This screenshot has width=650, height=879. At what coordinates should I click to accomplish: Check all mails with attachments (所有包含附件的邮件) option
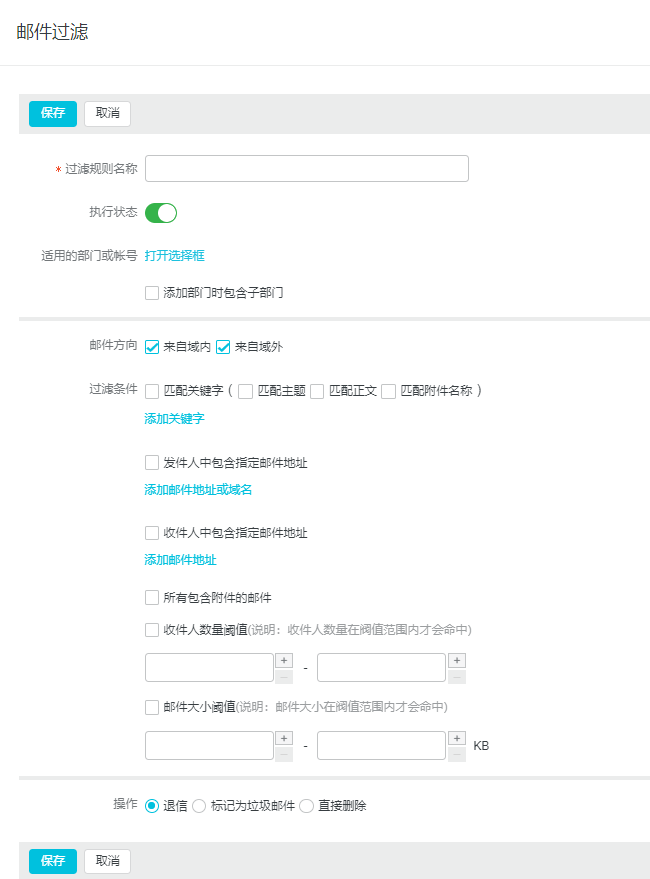click(152, 598)
